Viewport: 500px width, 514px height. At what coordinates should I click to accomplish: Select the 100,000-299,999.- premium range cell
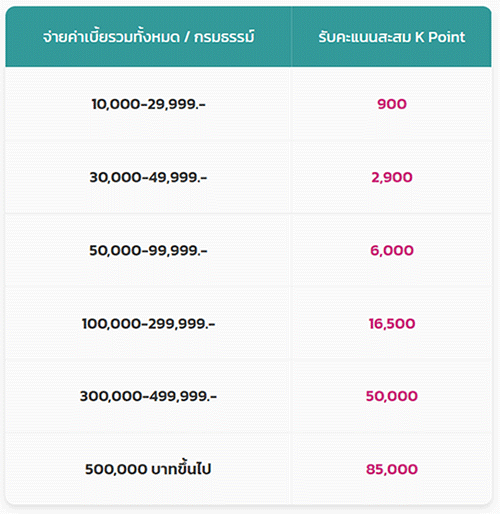[x=148, y=323]
